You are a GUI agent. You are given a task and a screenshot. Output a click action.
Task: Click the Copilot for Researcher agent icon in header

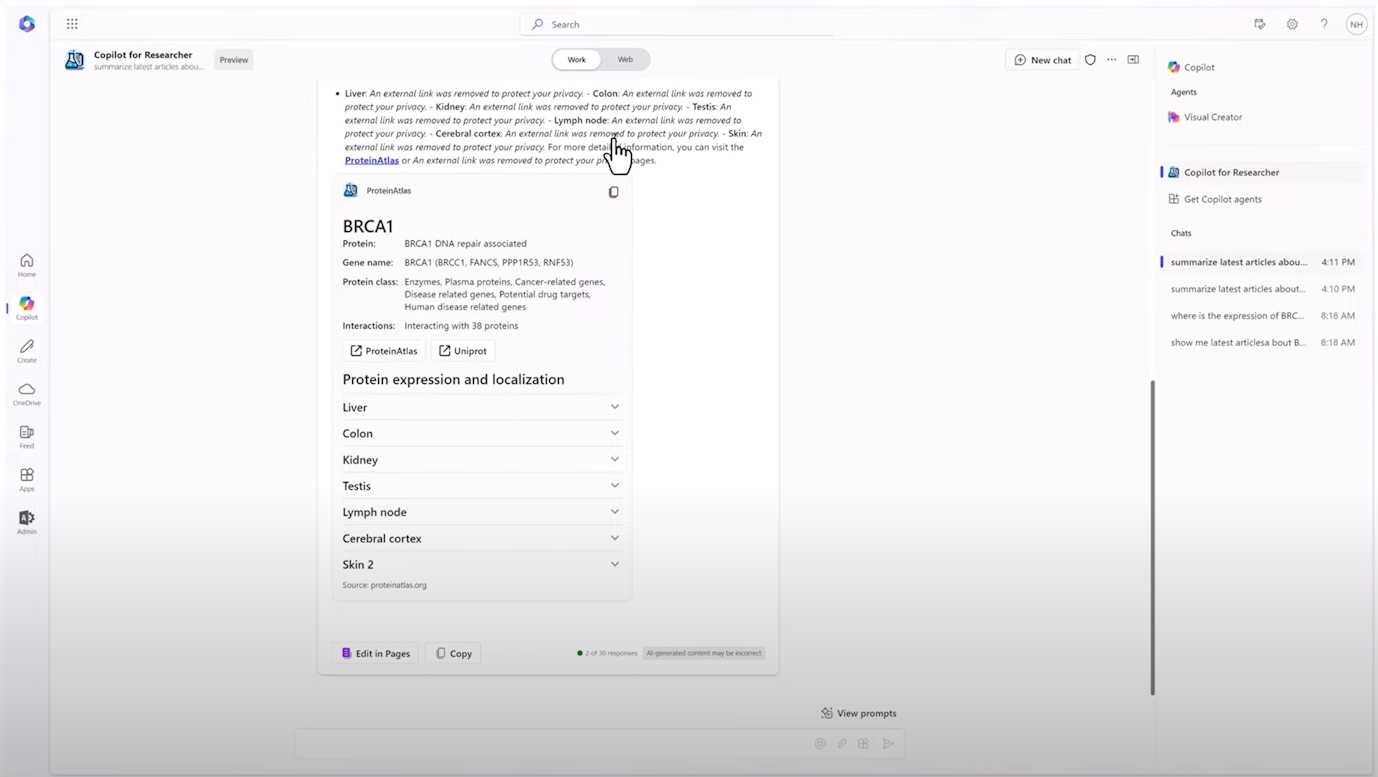[75, 60]
